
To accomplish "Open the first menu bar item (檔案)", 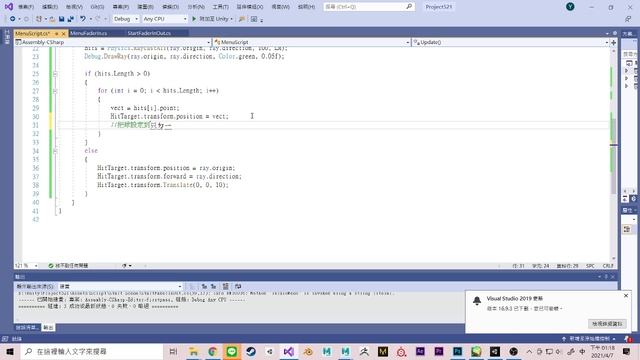I will pos(26,7).
